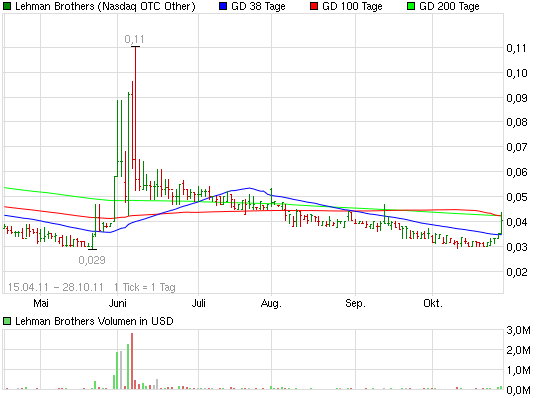Click the '1 Tick = 1 Tag' note

pyautogui.click(x=145, y=287)
